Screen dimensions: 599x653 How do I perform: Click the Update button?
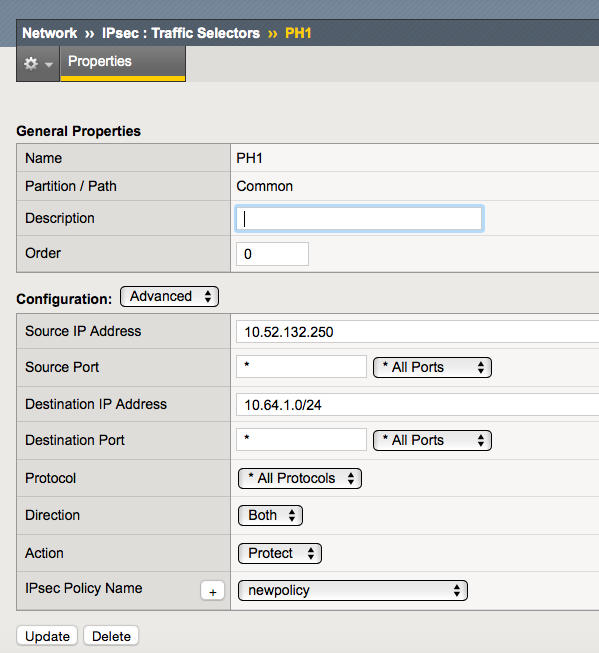(47, 636)
